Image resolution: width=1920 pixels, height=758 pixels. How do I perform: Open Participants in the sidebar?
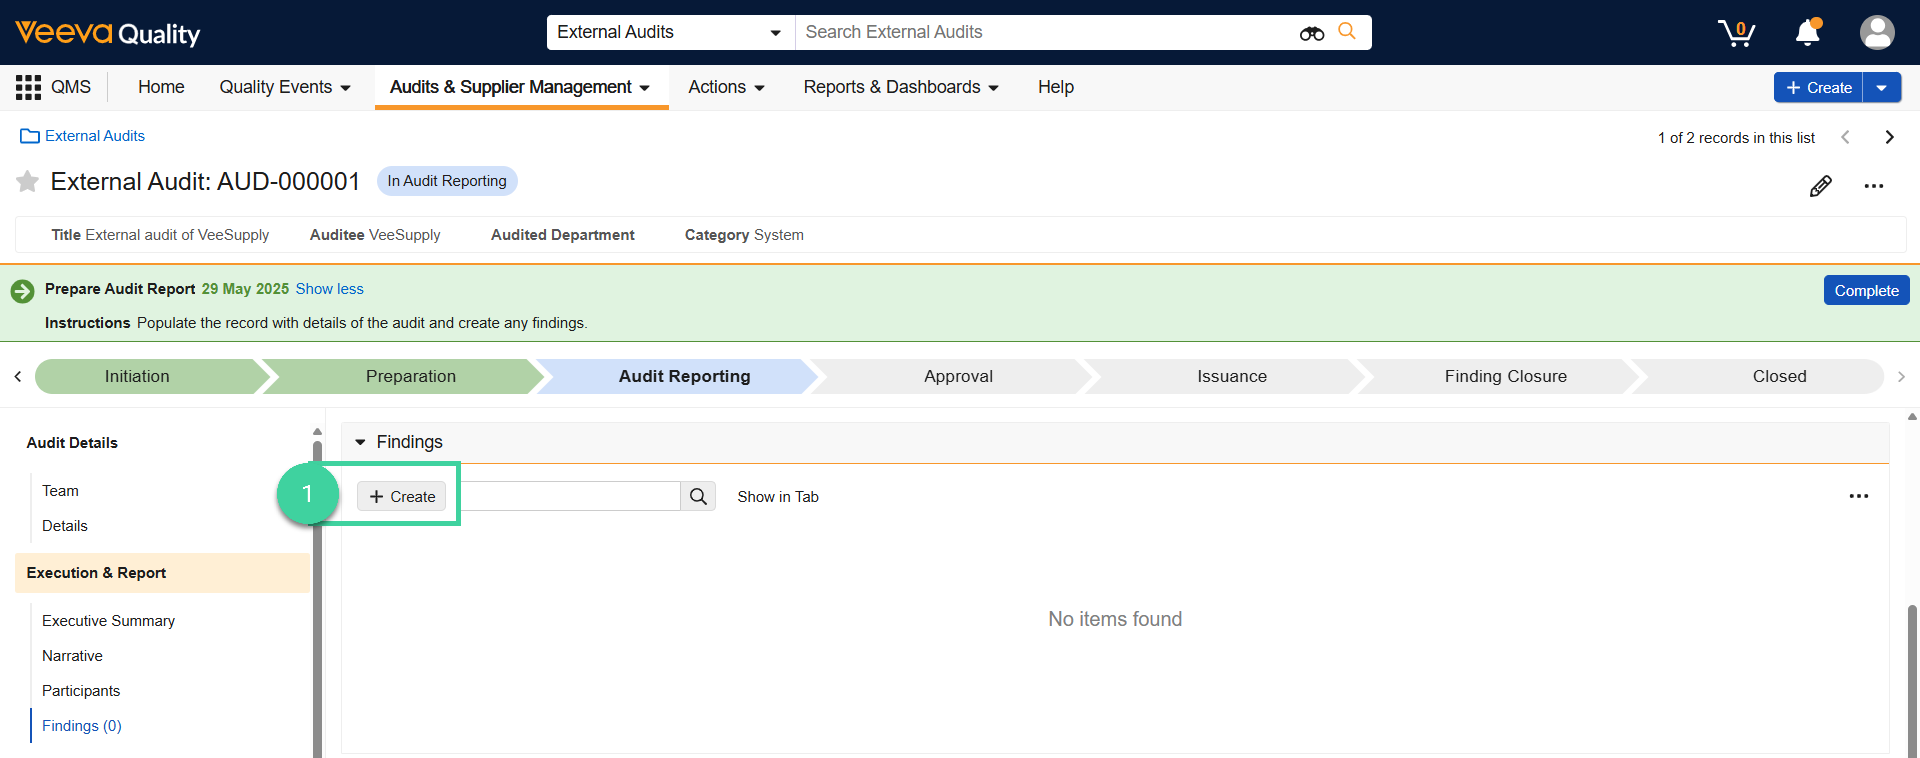pos(81,691)
